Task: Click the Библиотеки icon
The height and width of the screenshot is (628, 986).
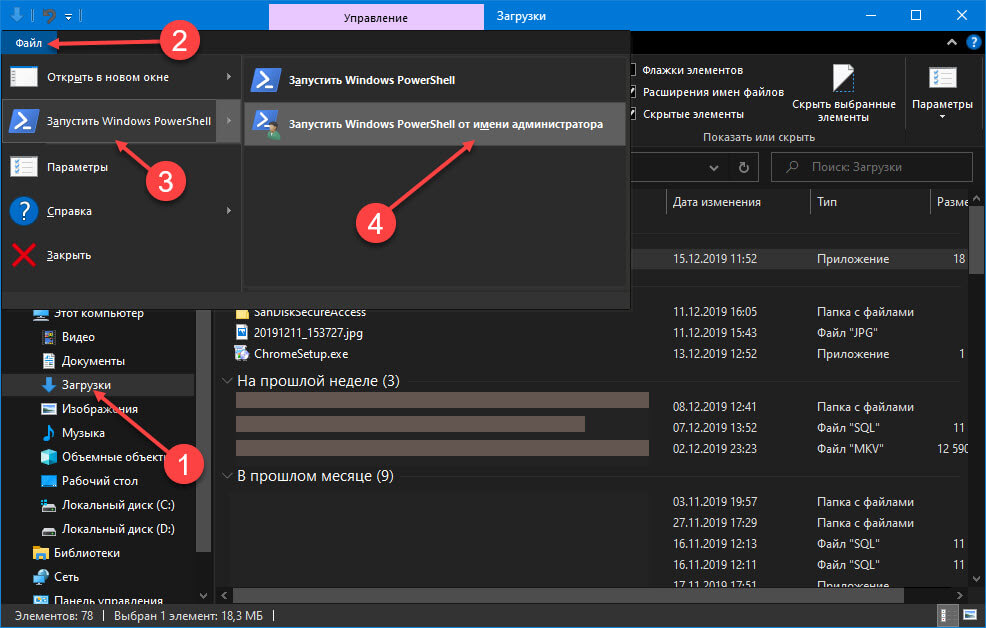Action: (x=40, y=553)
